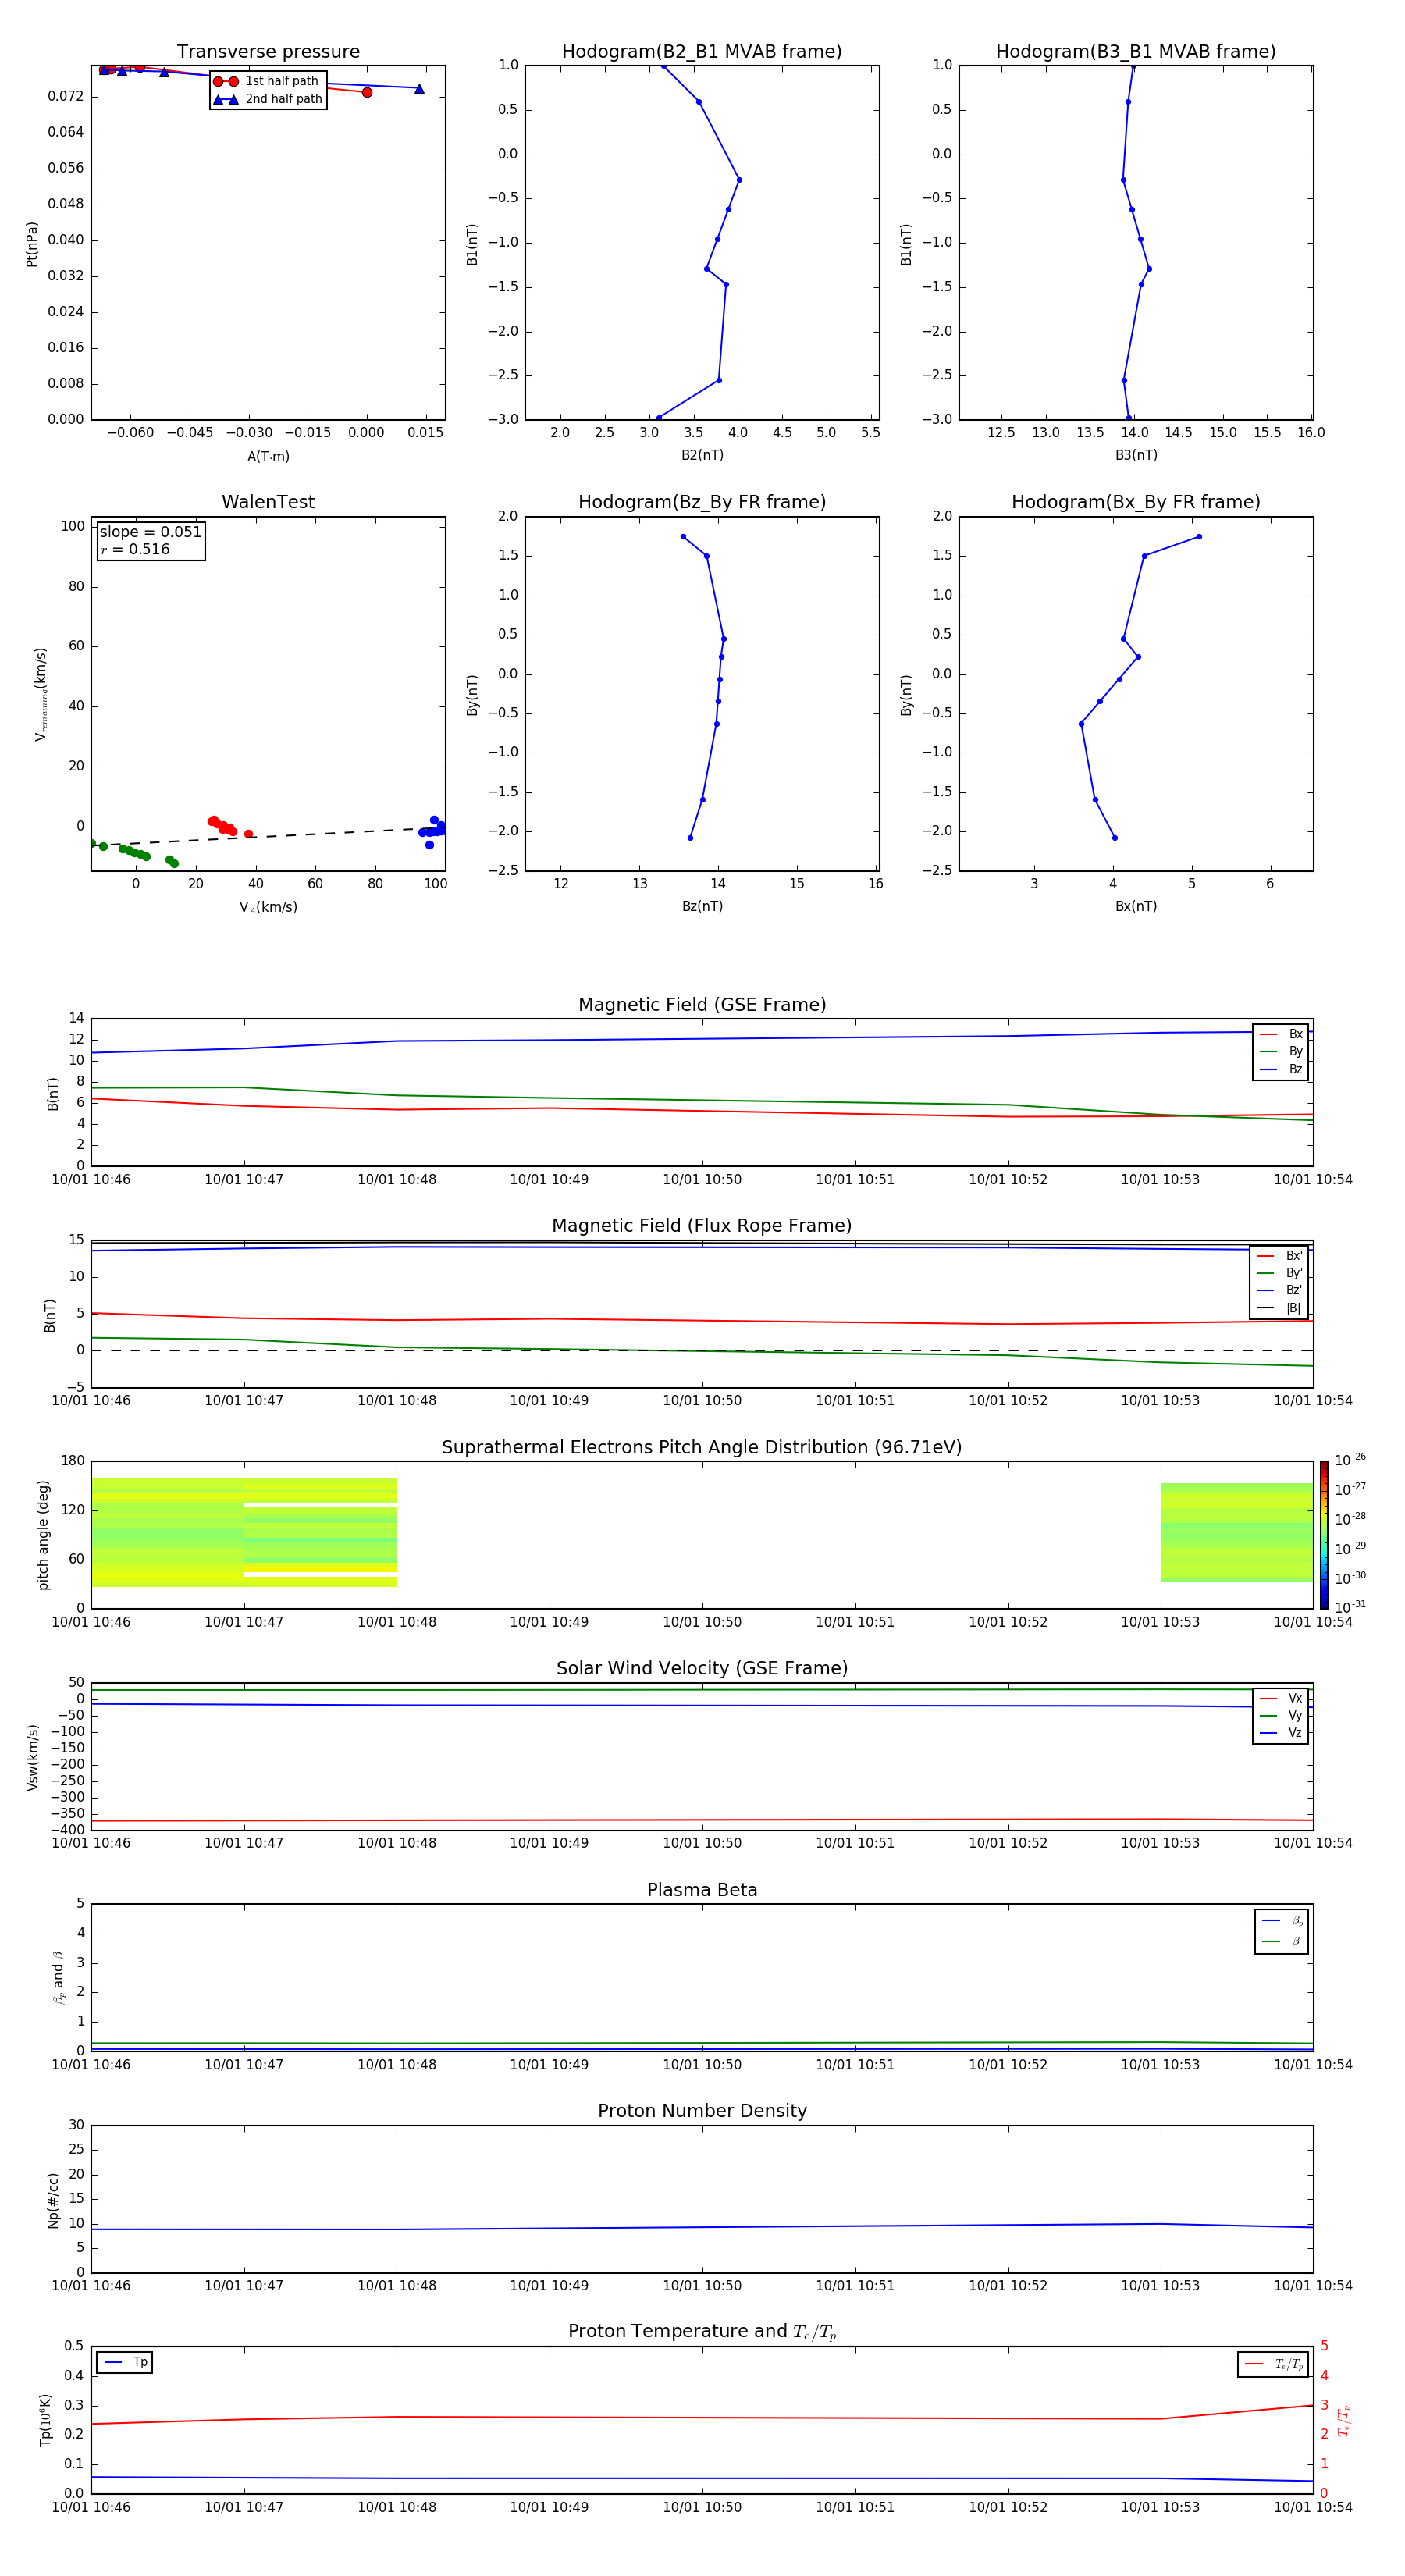Select the 'Hodogram(B3_B1 MVAB frame)' title
This screenshot has height=2576, width=1405.
tap(1136, 52)
